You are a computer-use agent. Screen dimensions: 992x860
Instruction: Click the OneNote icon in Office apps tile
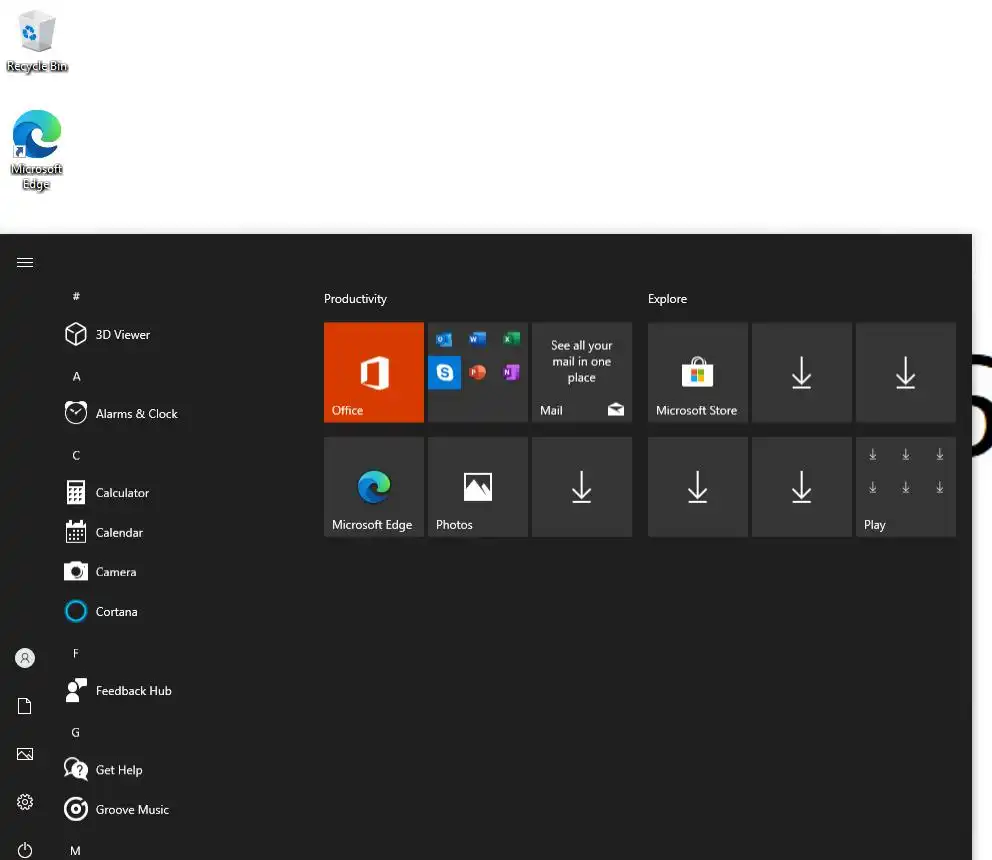tap(511, 372)
